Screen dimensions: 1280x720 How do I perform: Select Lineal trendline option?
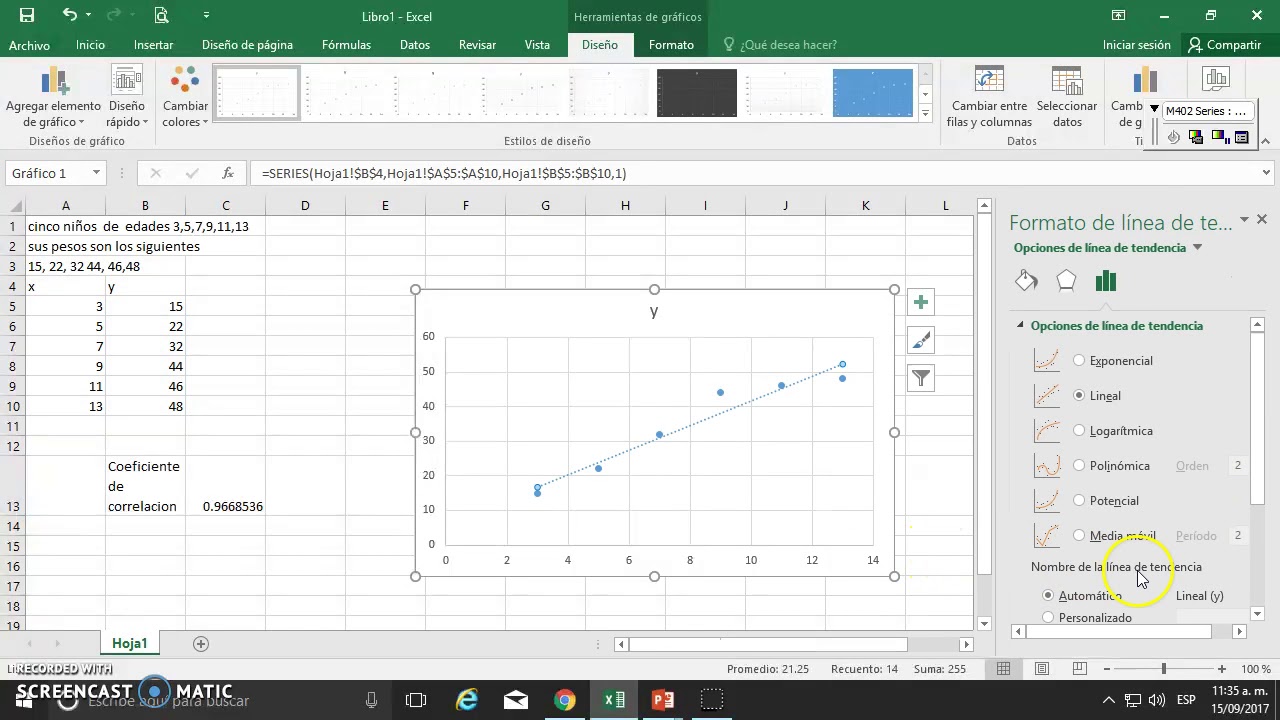tap(1079, 395)
